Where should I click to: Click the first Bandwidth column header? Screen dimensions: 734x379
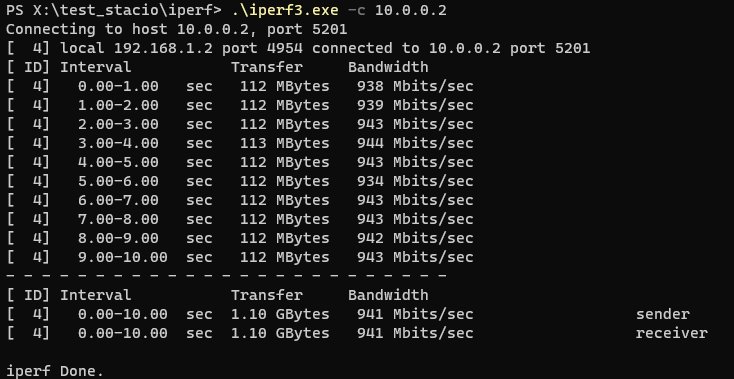[388, 67]
